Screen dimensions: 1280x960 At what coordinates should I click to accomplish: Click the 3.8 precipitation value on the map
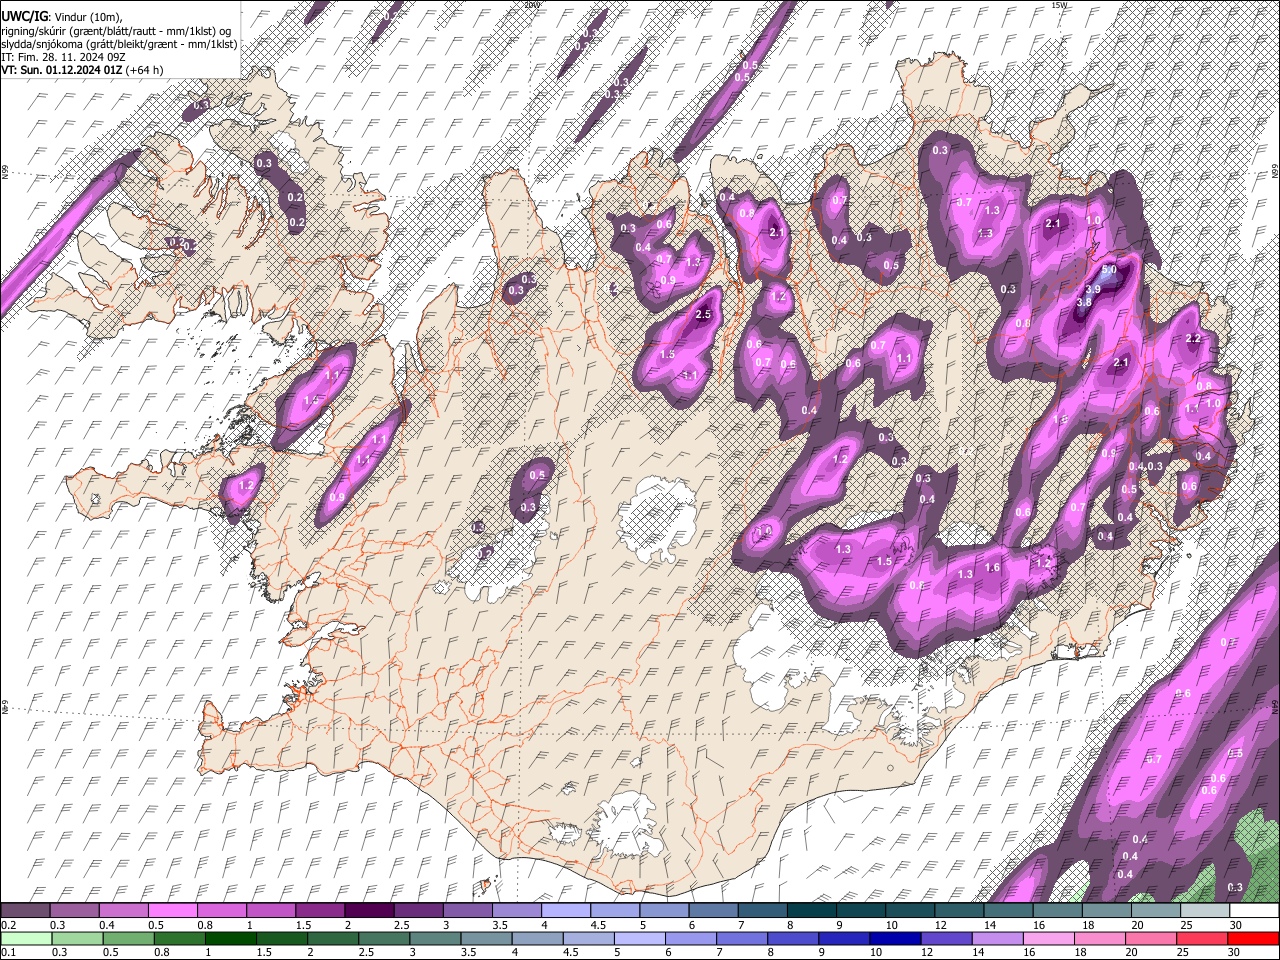pos(1083,302)
